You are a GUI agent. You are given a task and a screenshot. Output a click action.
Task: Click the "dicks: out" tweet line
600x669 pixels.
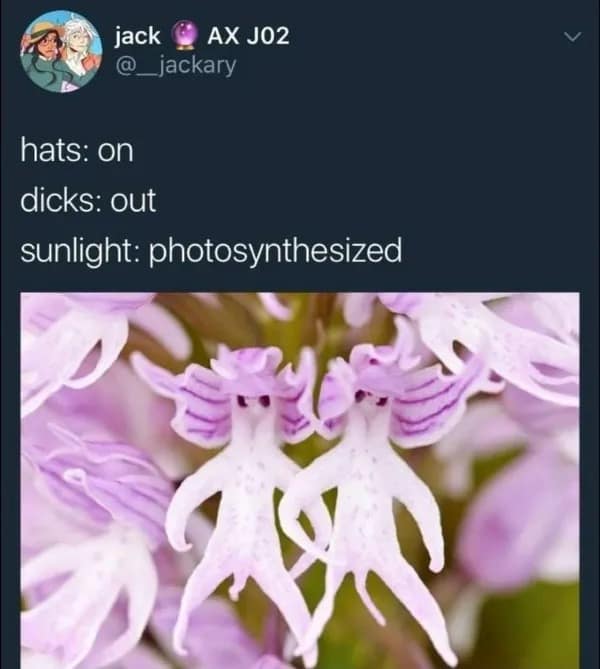(x=88, y=200)
